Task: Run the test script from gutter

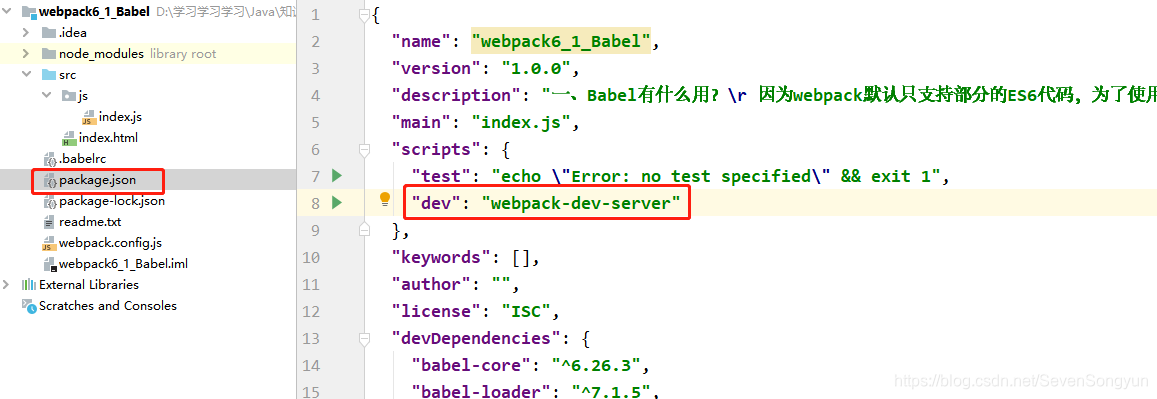Action: pyautogui.click(x=337, y=176)
